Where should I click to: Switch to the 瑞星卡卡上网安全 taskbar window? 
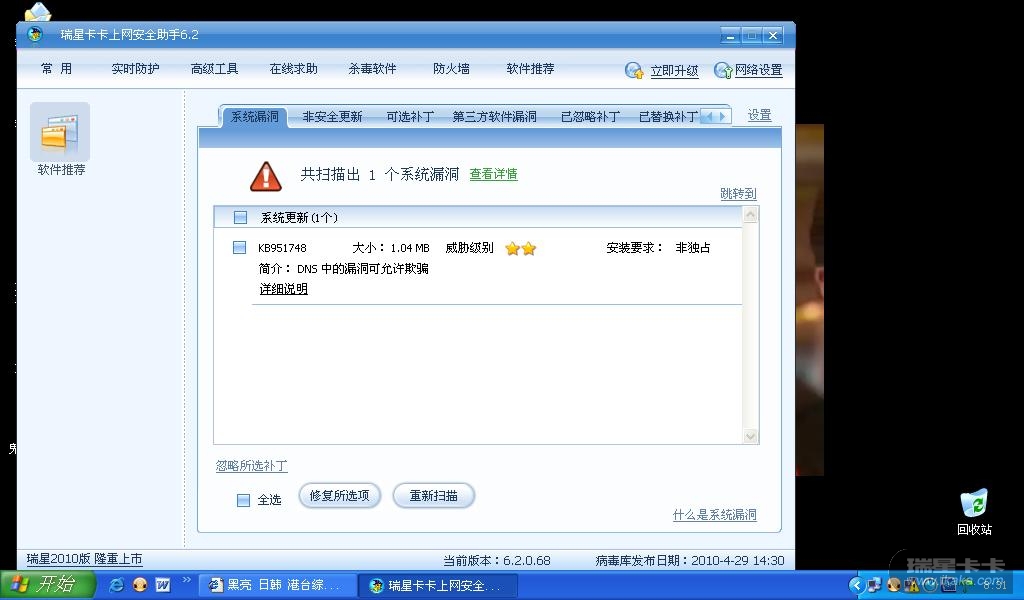[438, 585]
